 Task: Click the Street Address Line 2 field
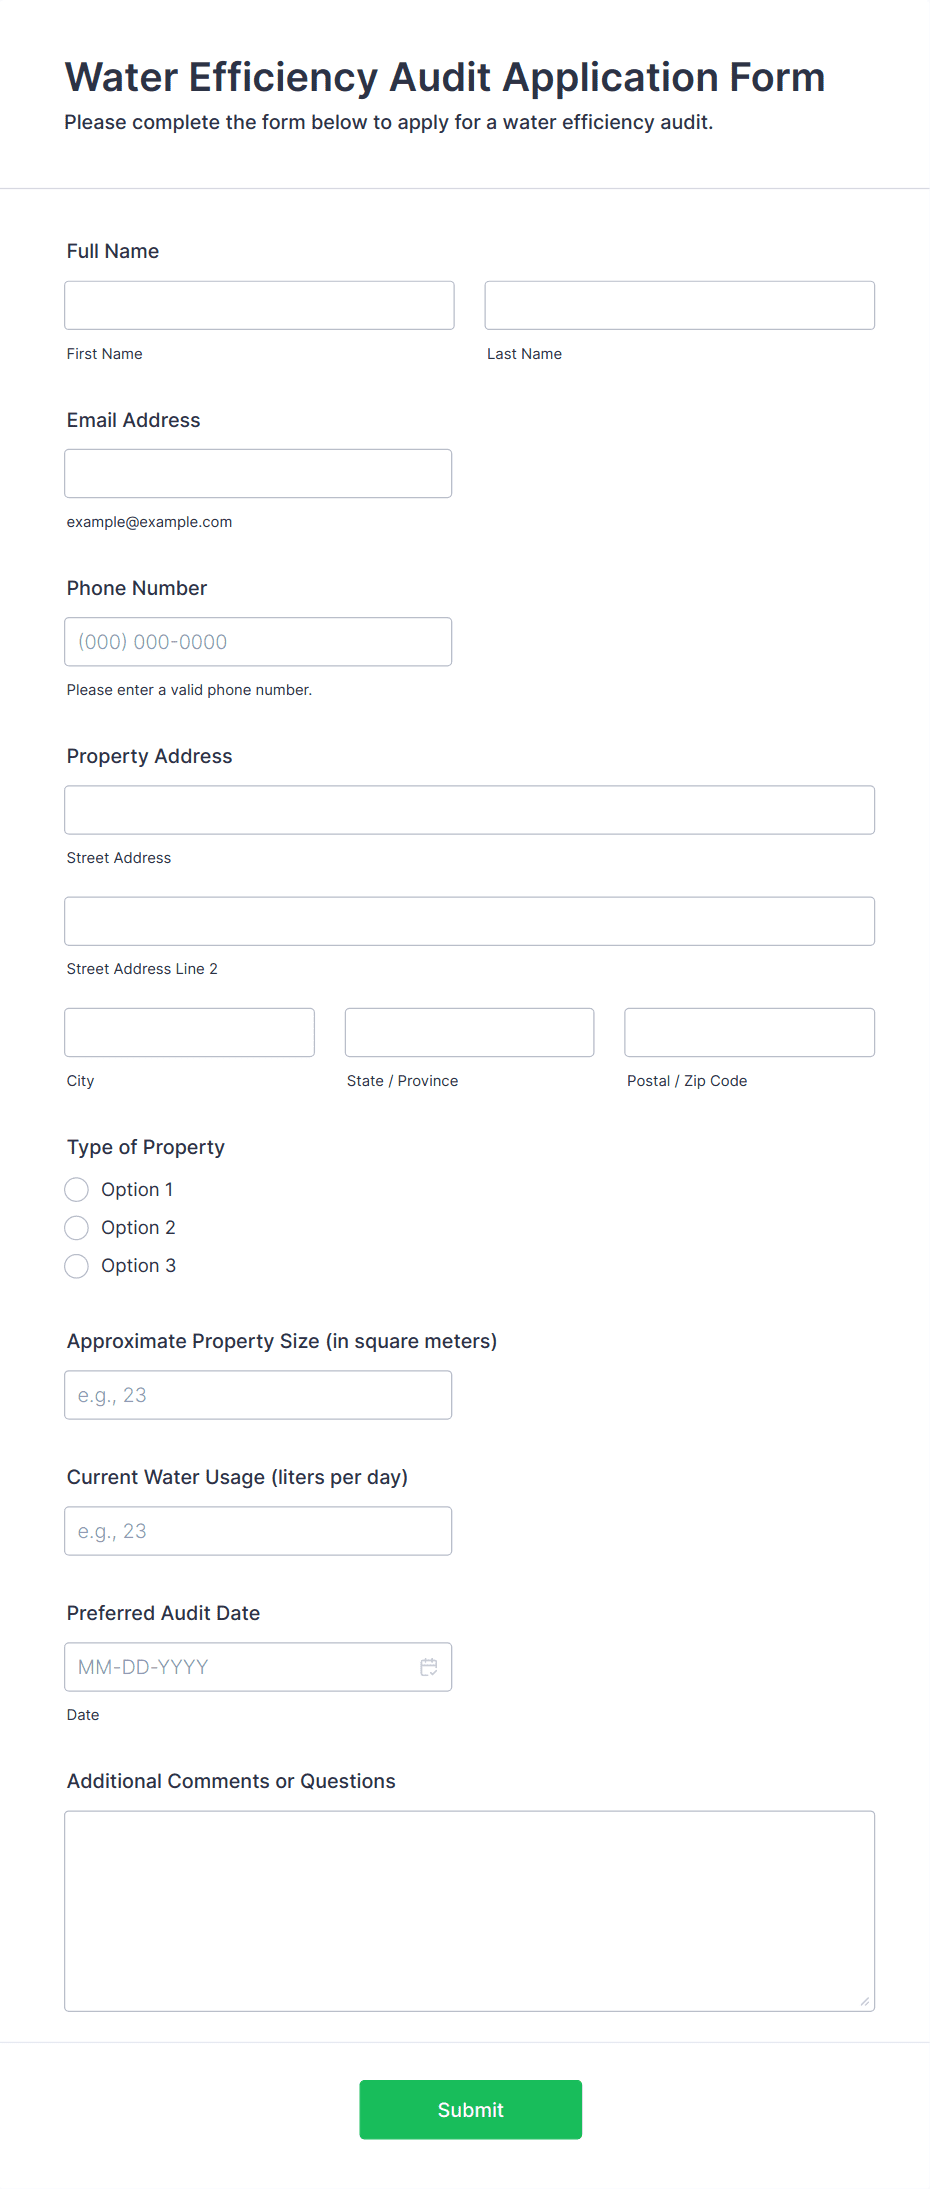[x=469, y=921]
